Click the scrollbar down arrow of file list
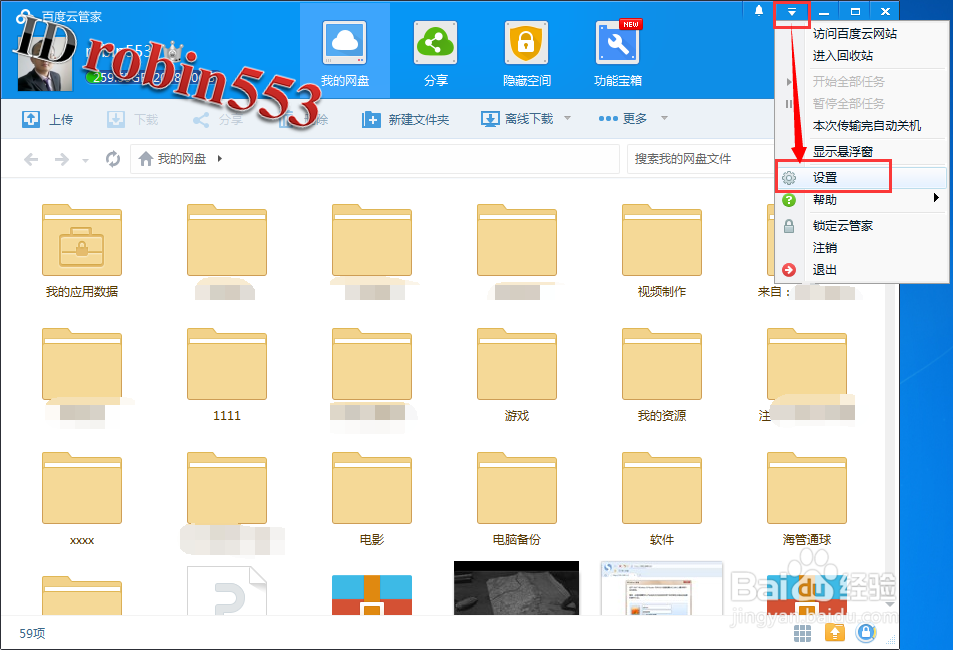Viewport: 953px width, 650px height. point(890,604)
